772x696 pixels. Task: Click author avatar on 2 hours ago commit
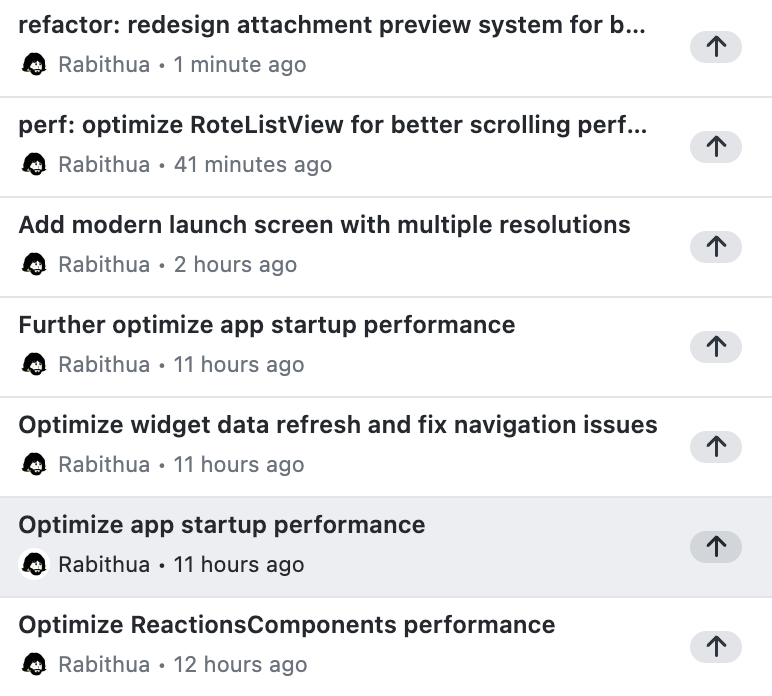(x=34, y=265)
